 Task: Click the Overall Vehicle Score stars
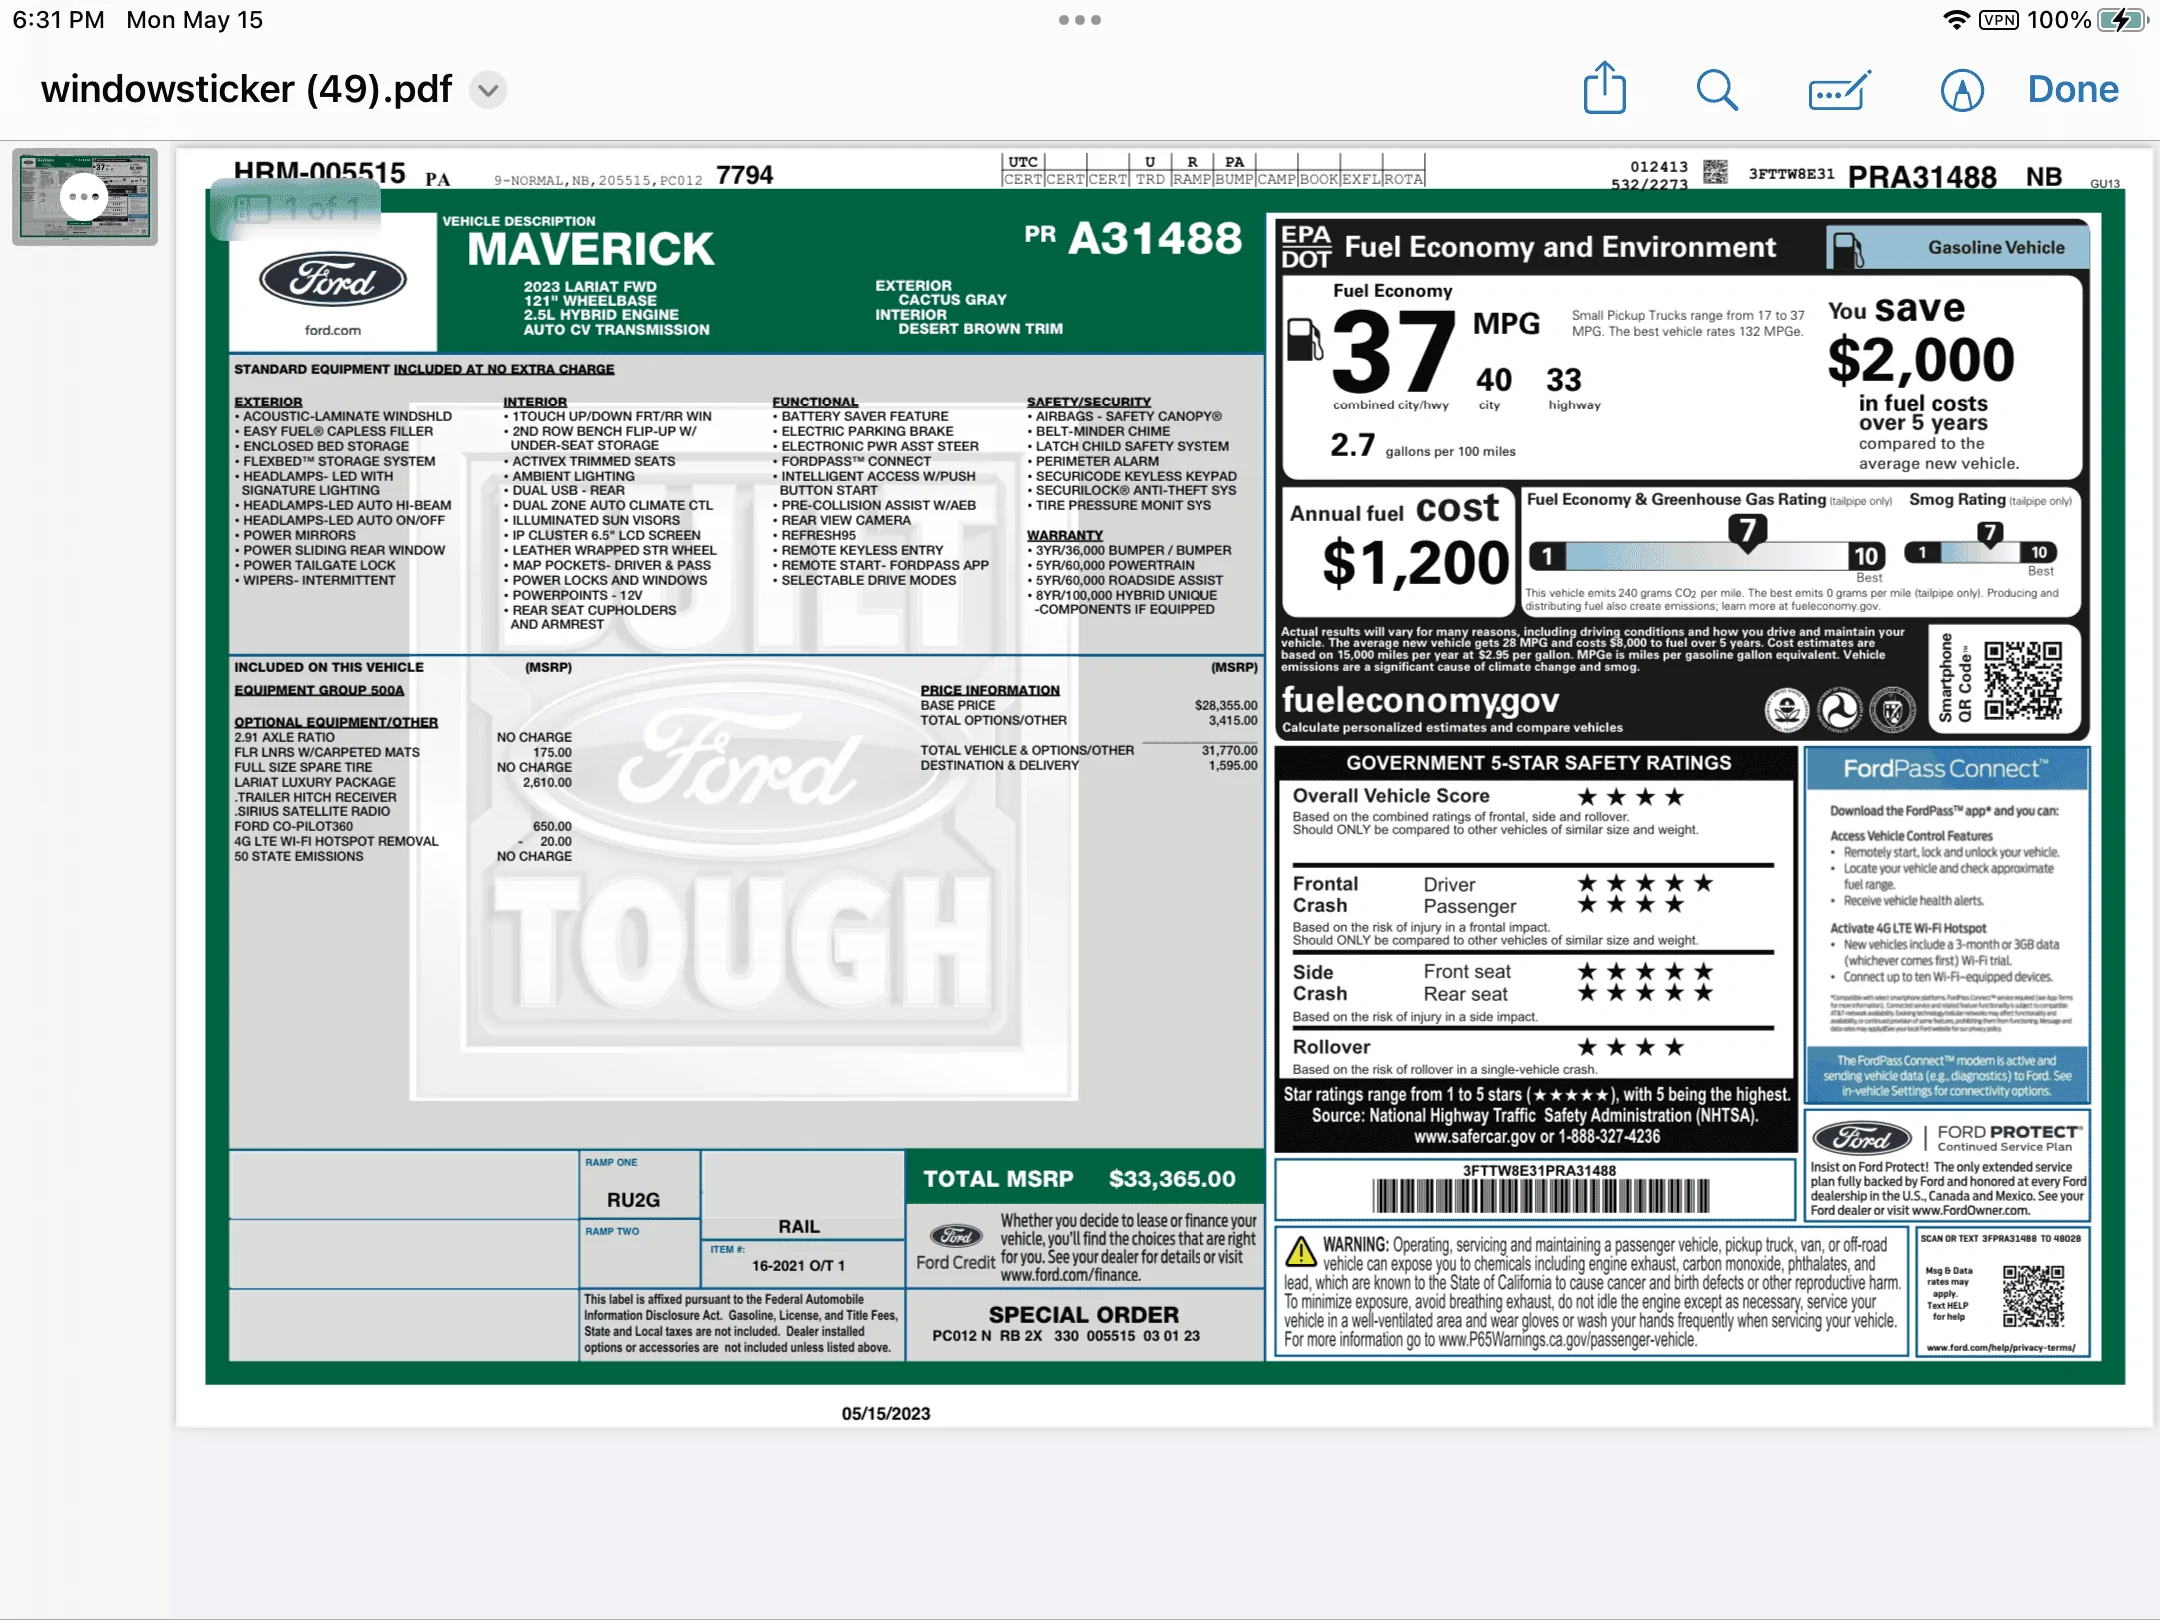click(1630, 797)
